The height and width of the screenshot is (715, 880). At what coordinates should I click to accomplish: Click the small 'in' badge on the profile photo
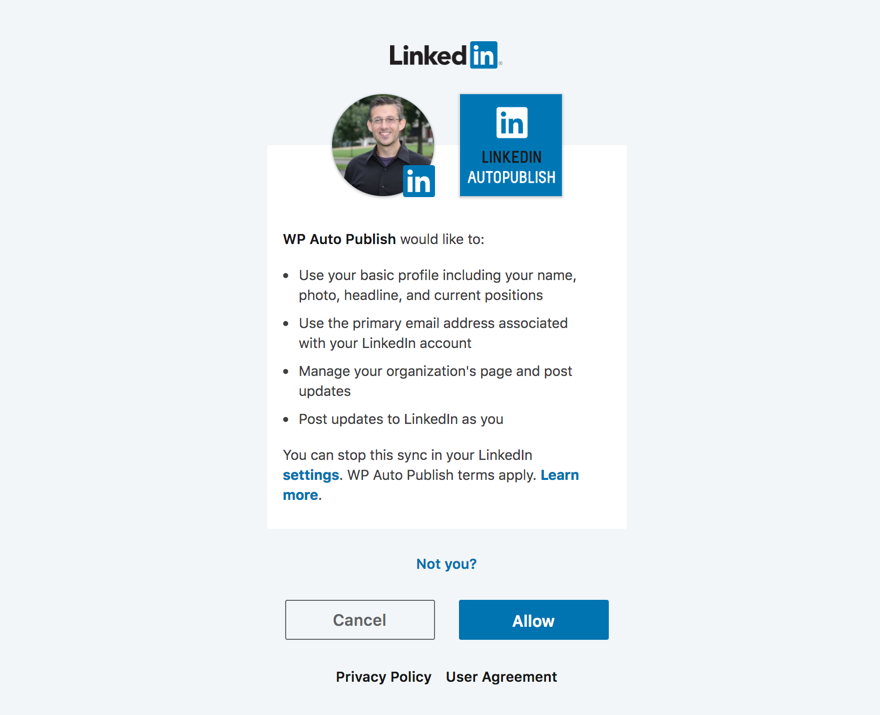click(x=417, y=181)
